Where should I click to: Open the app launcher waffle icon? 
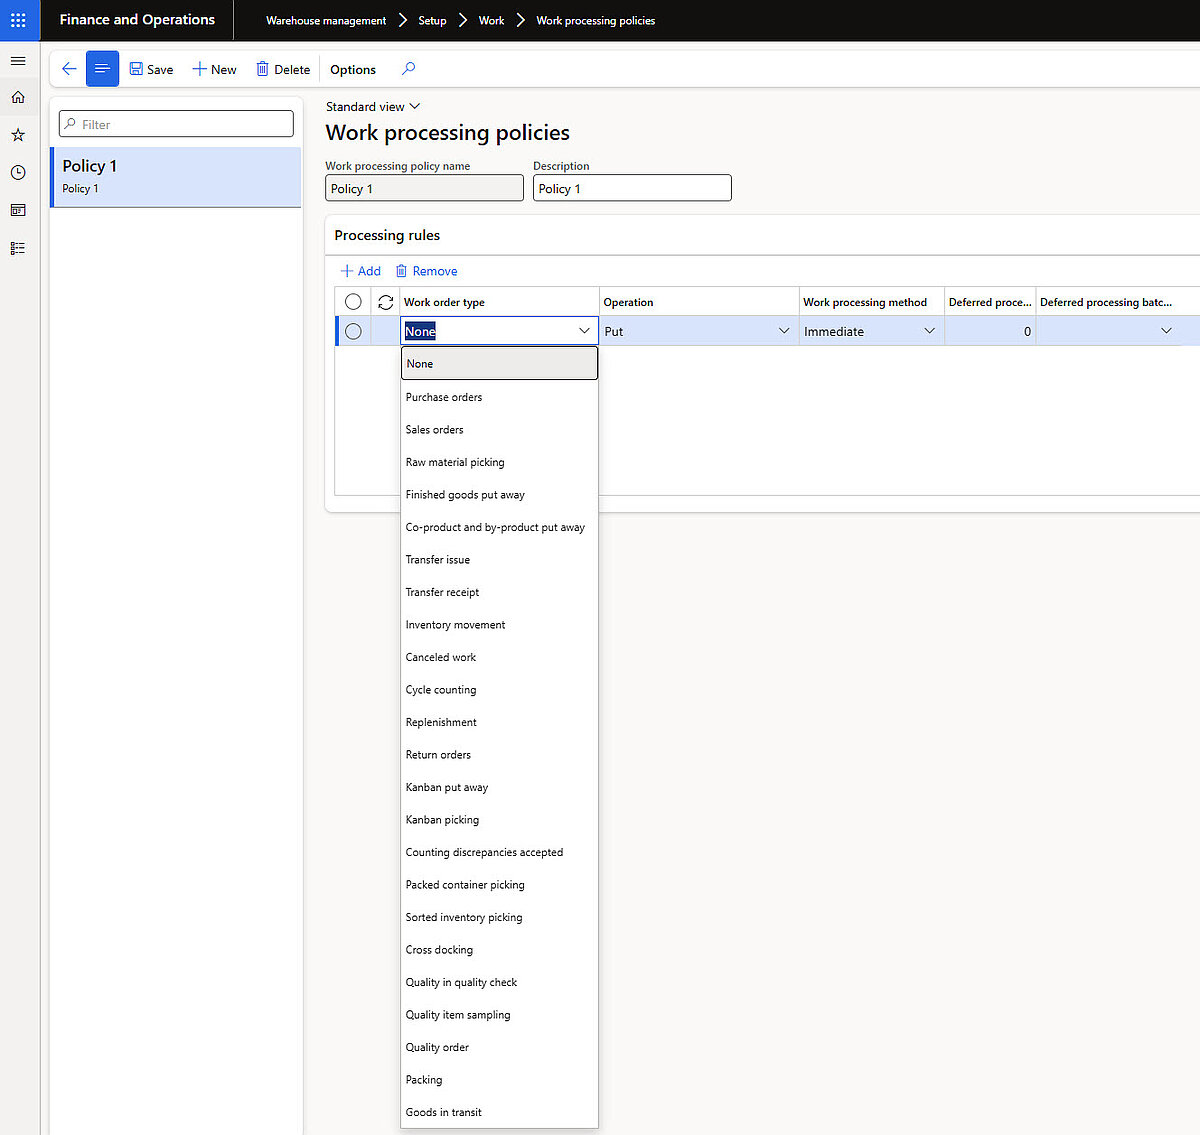pyautogui.click(x=18, y=20)
